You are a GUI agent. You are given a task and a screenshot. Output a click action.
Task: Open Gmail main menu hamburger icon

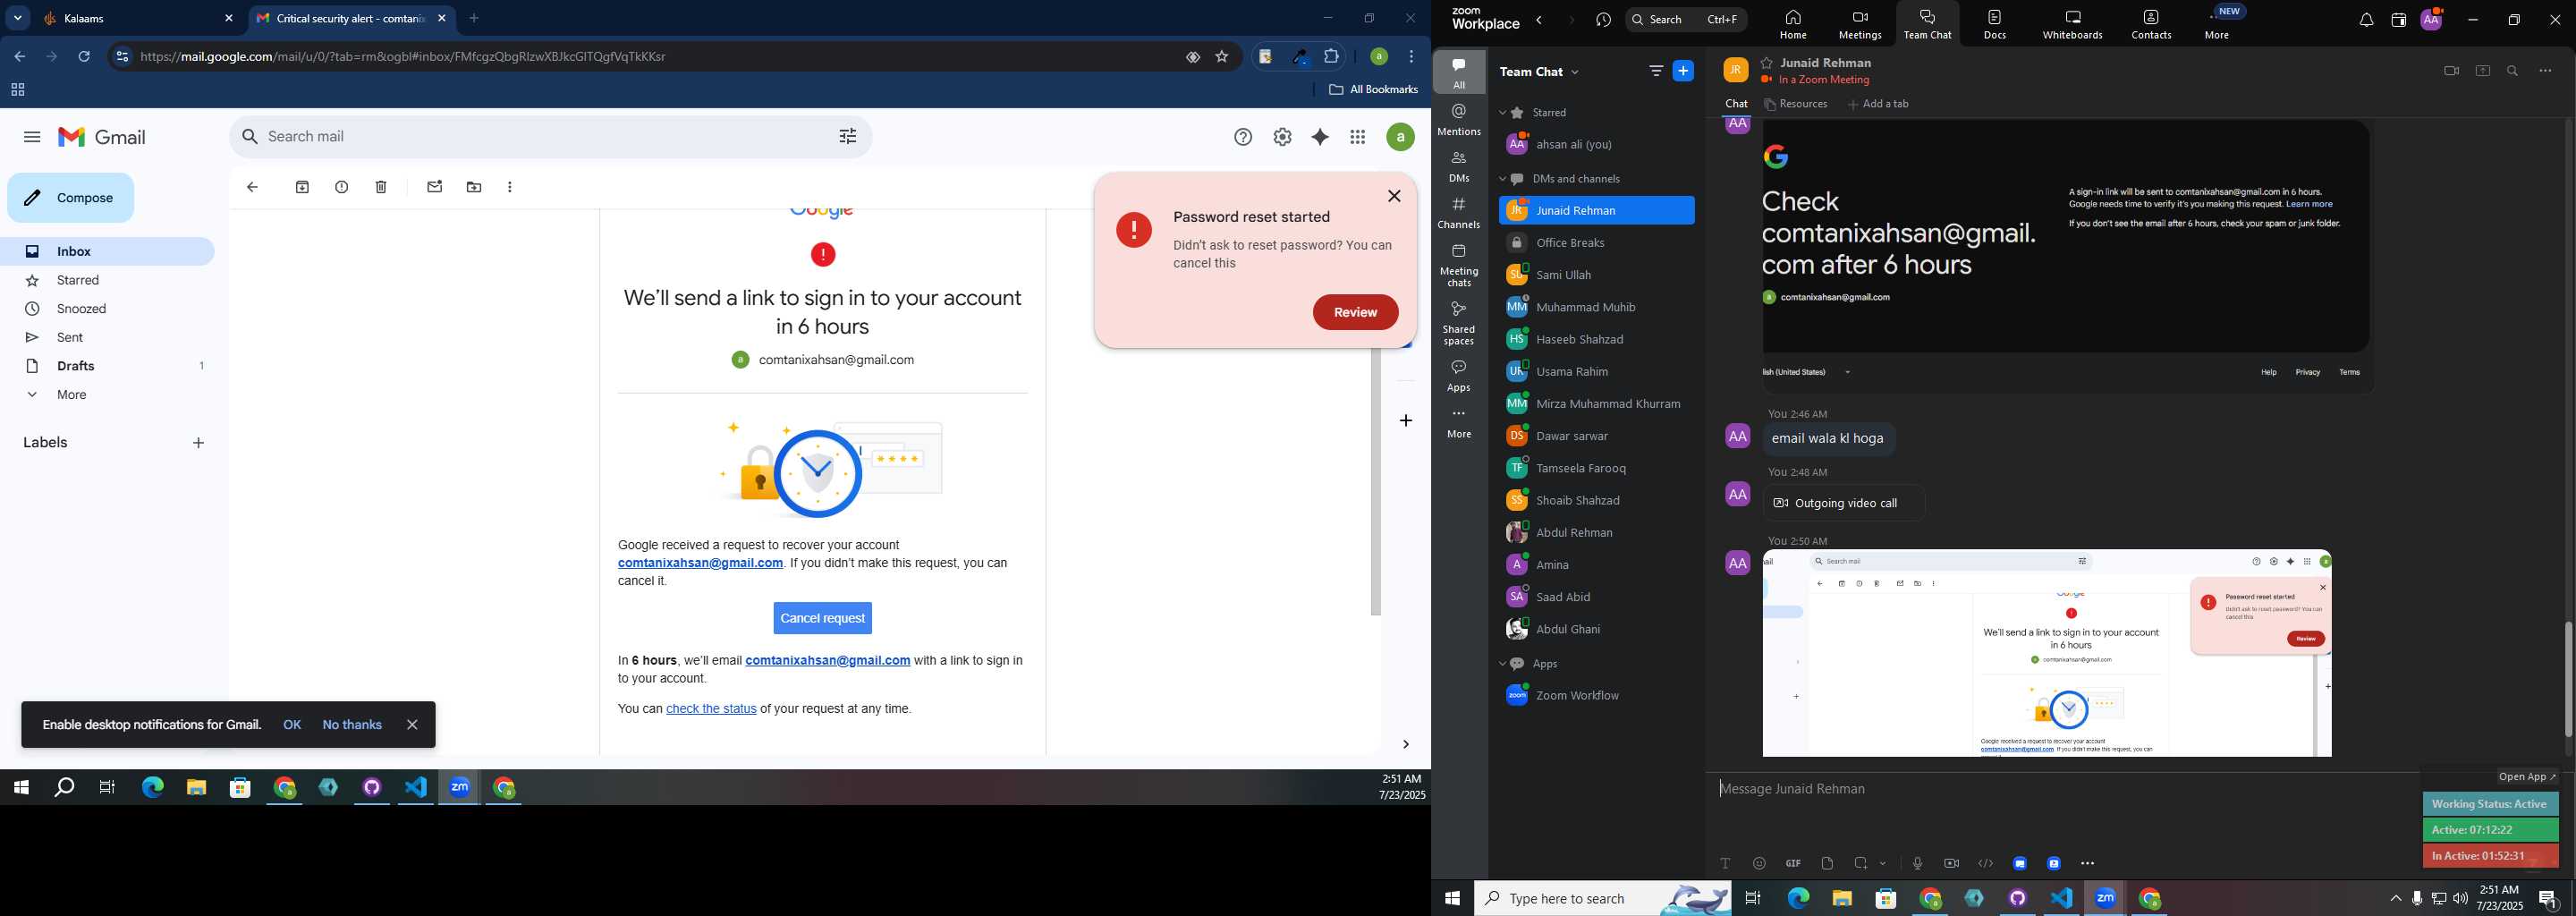(32, 137)
